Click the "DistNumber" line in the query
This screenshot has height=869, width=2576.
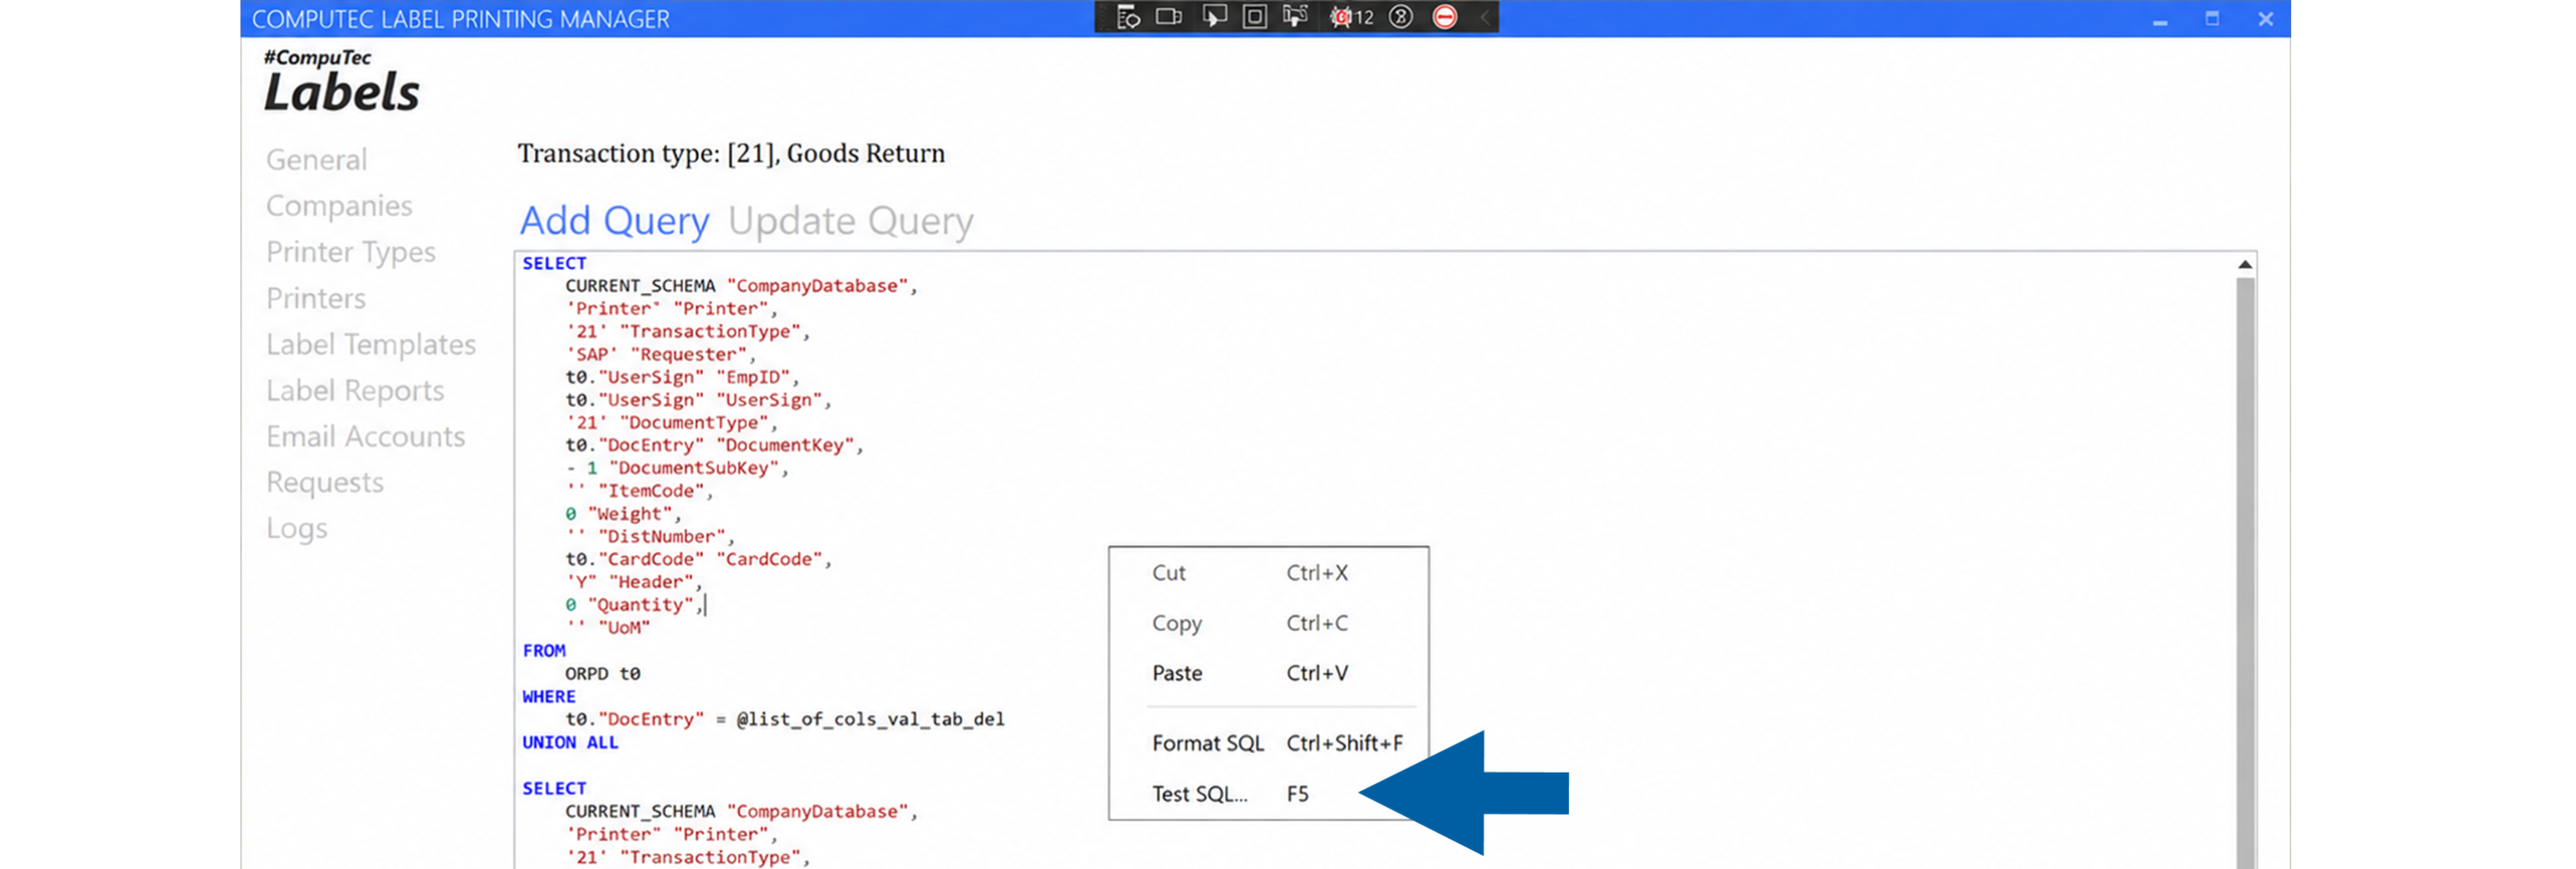coord(650,537)
